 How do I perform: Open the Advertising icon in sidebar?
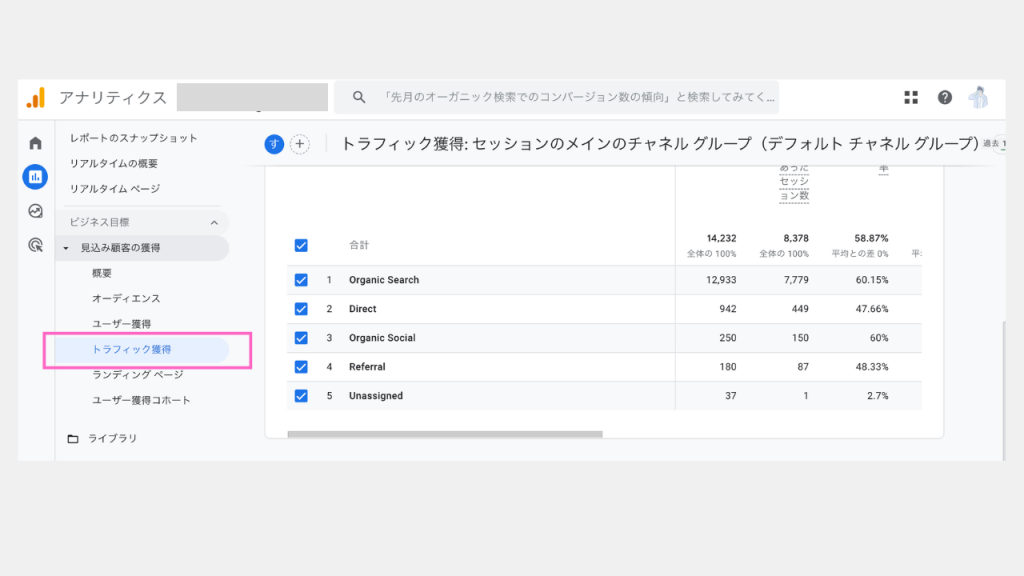pos(35,245)
